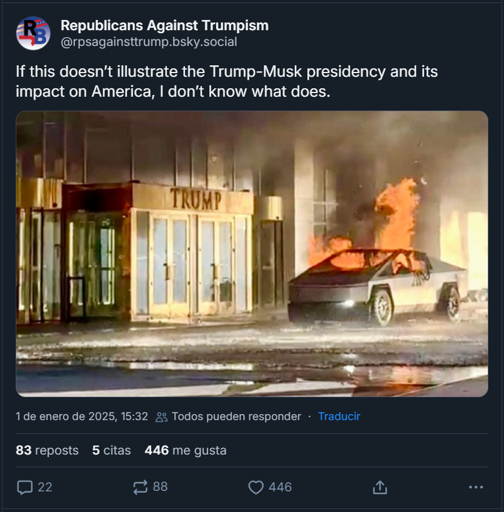
Task: Click the people icon beside reply settings
Action: pos(162,417)
